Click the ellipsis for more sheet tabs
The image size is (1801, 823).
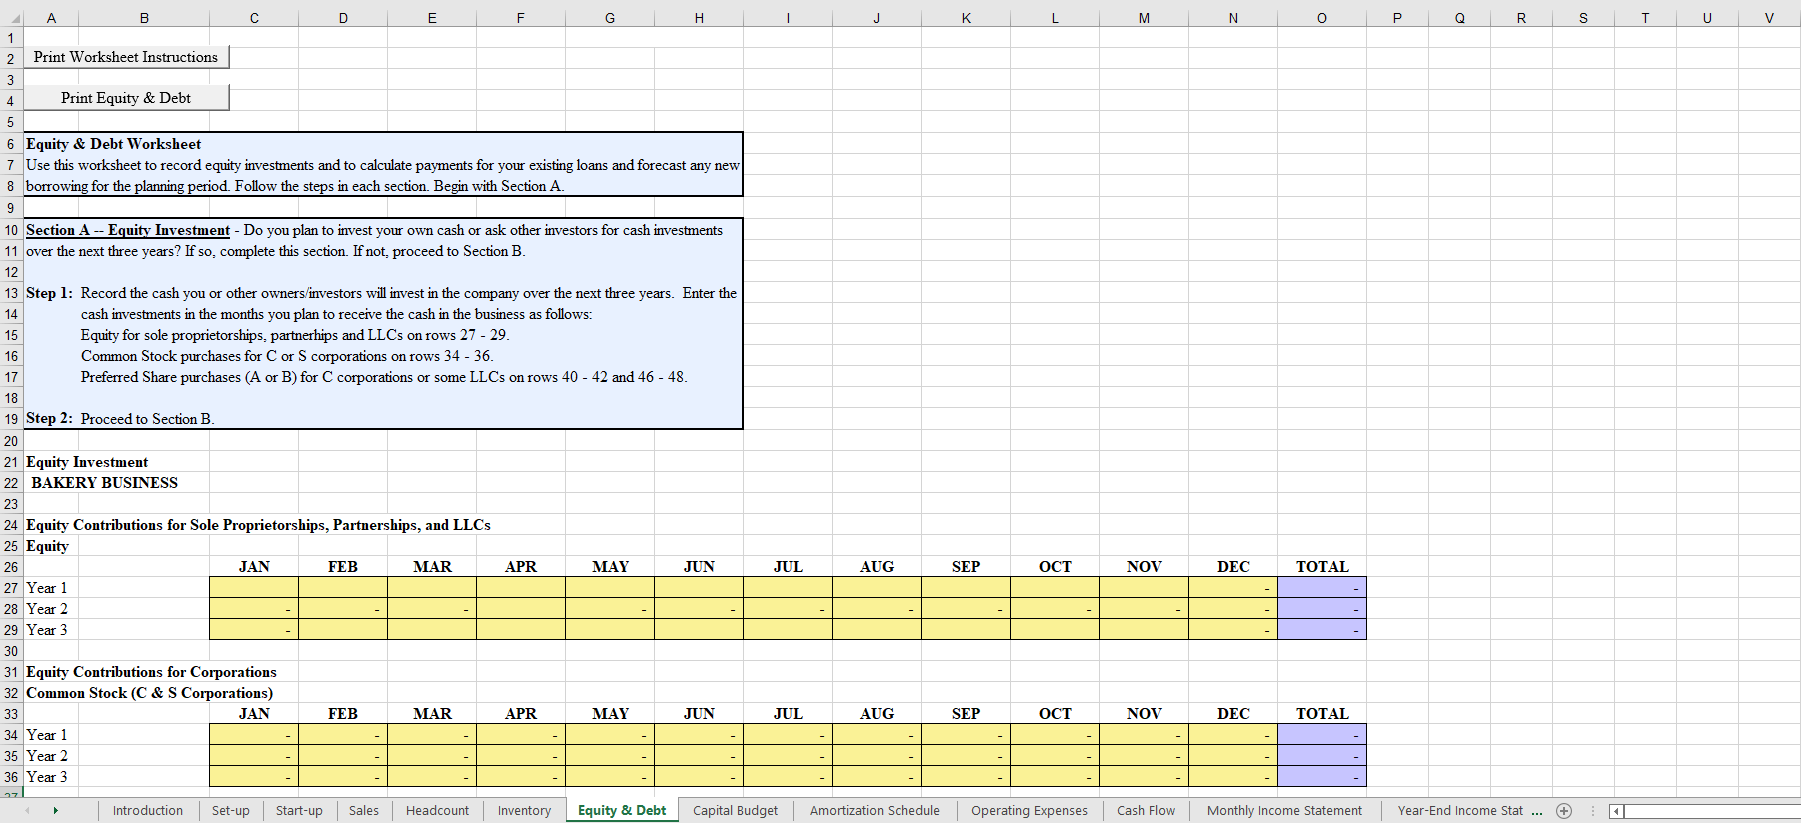tap(1536, 811)
